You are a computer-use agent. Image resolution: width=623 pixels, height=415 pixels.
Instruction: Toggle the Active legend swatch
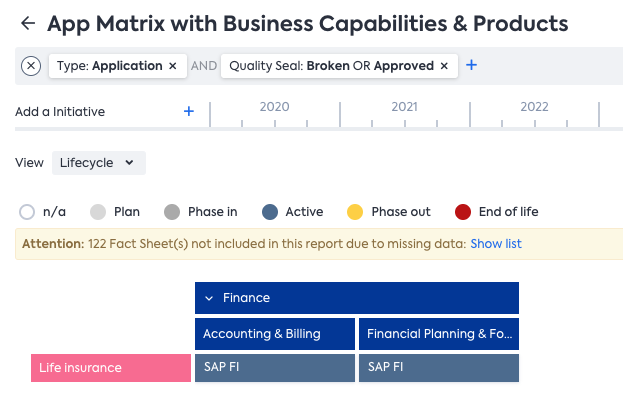point(269,212)
